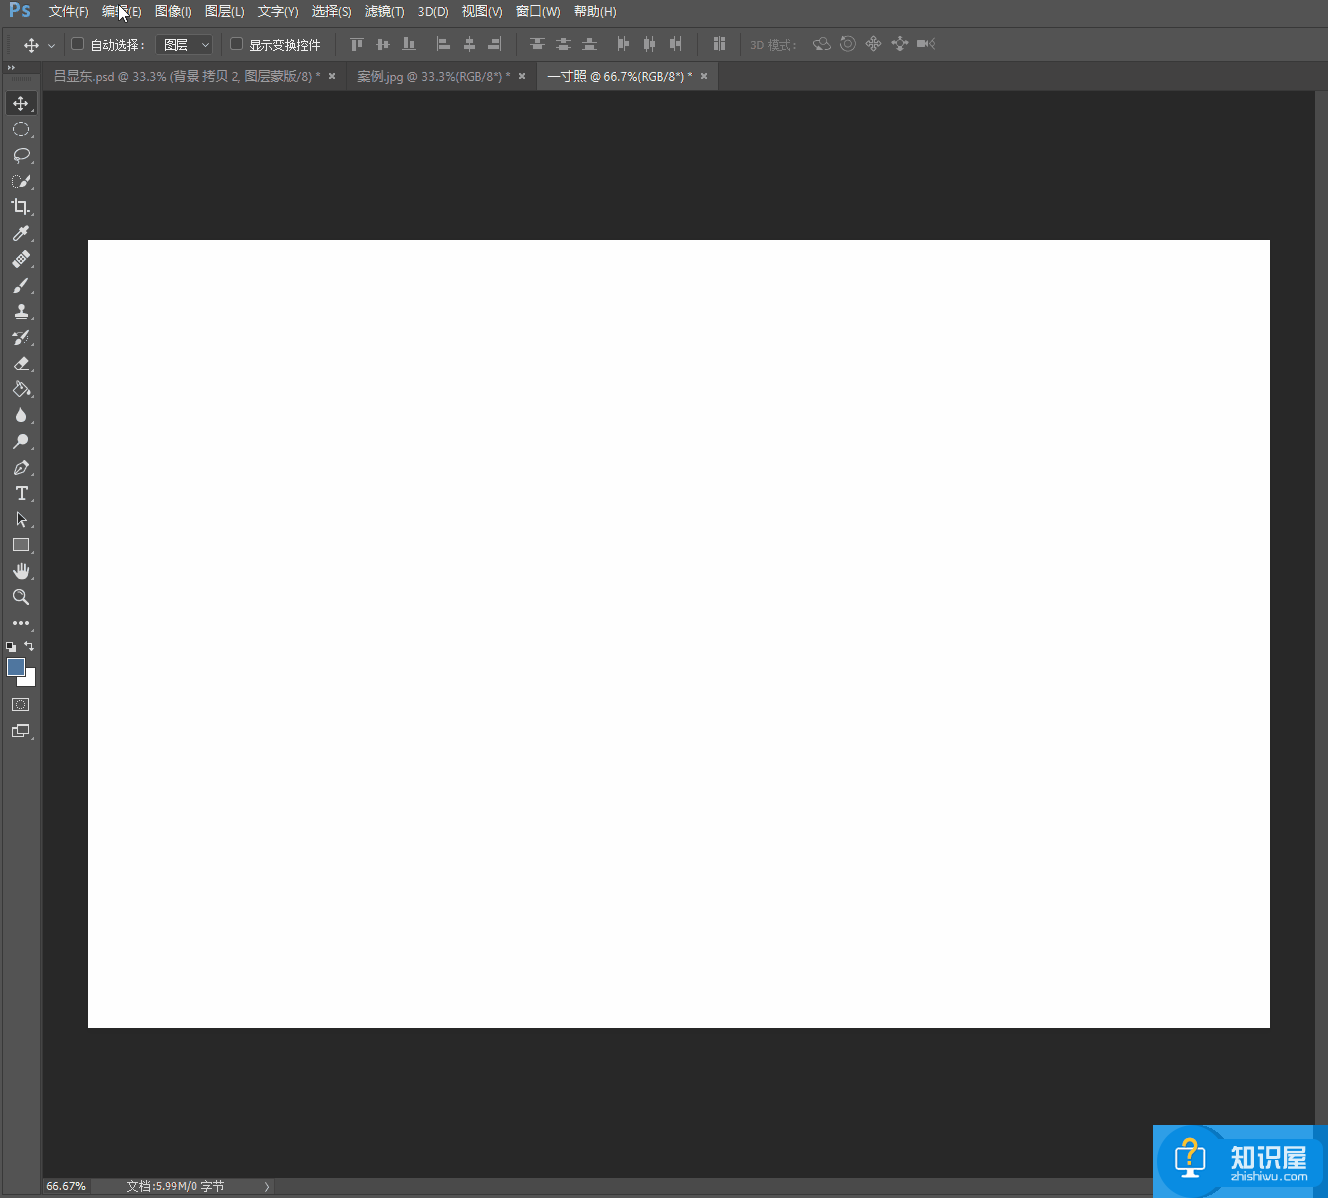This screenshot has height=1198, width=1328.
Task: Click the white canvas of 一寸照
Action: click(679, 634)
